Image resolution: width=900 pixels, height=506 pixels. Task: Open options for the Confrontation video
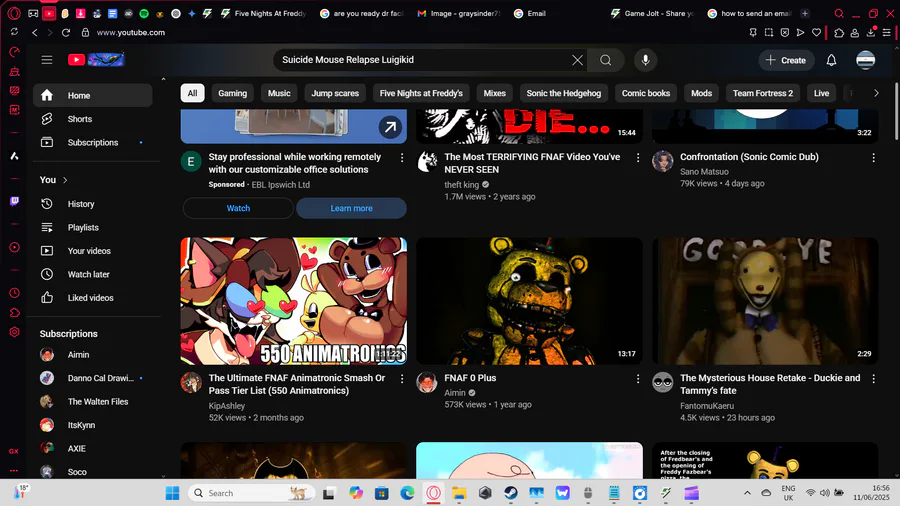point(874,157)
